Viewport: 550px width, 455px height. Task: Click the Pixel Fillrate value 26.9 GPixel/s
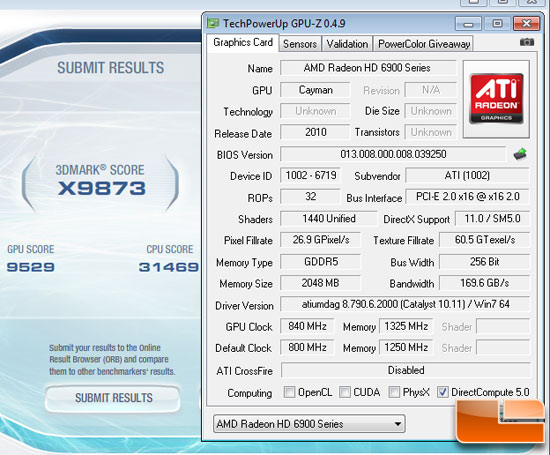(x=320, y=240)
